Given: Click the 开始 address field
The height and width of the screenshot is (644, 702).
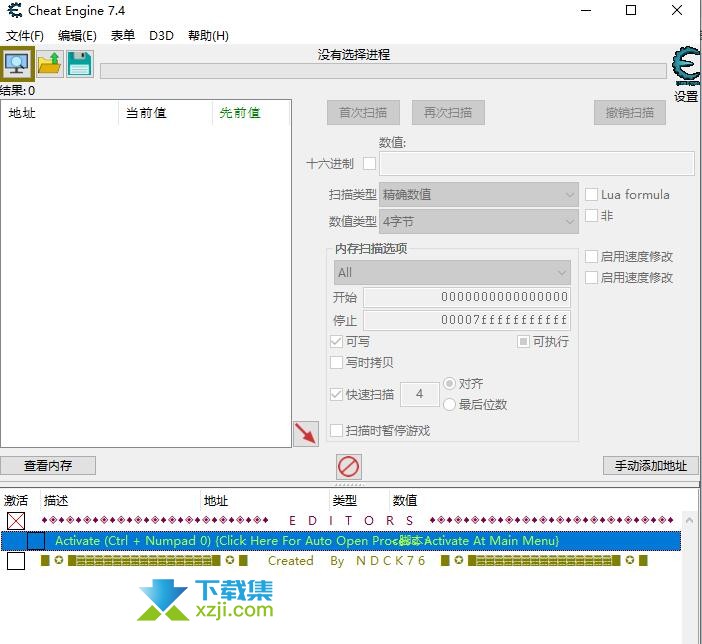Looking at the screenshot, I should click(467, 297).
